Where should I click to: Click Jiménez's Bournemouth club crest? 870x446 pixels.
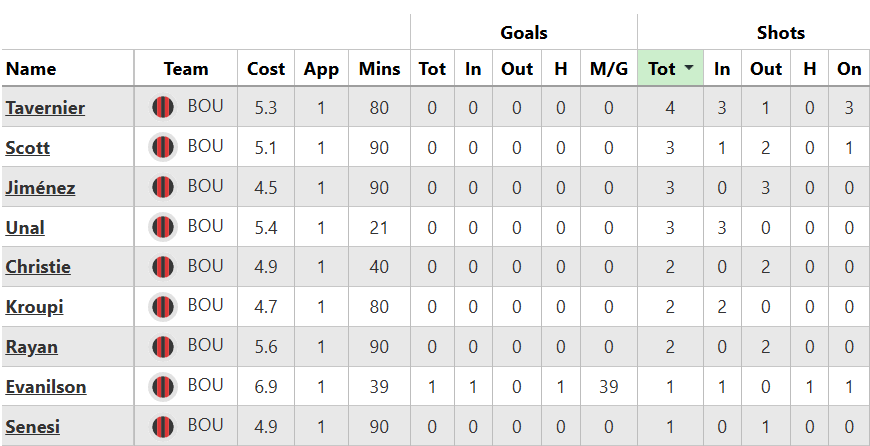coord(163,188)
